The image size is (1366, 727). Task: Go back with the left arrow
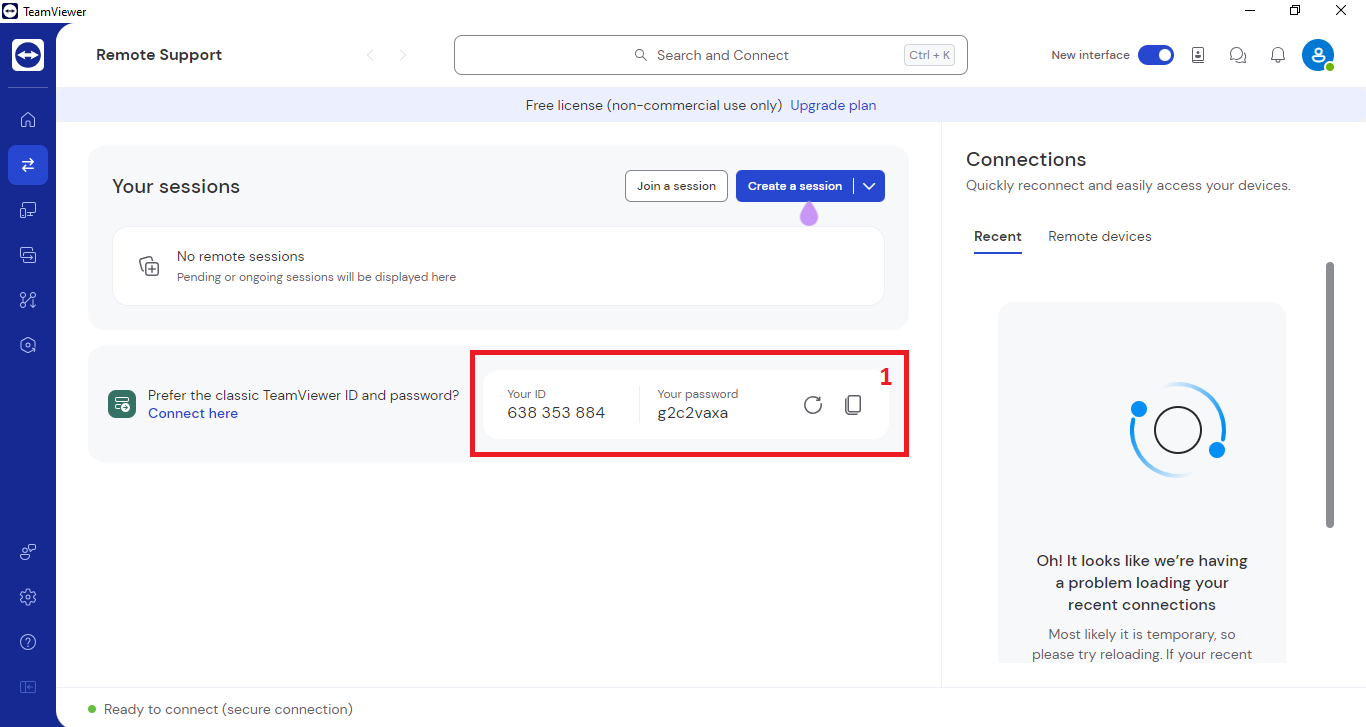370,55
